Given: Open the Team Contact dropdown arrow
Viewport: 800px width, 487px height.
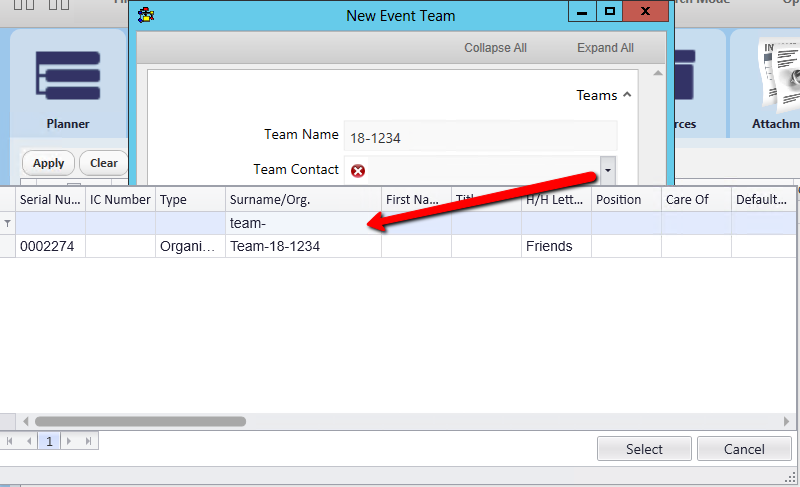Looking at the screenshot, I should point(607,171).
